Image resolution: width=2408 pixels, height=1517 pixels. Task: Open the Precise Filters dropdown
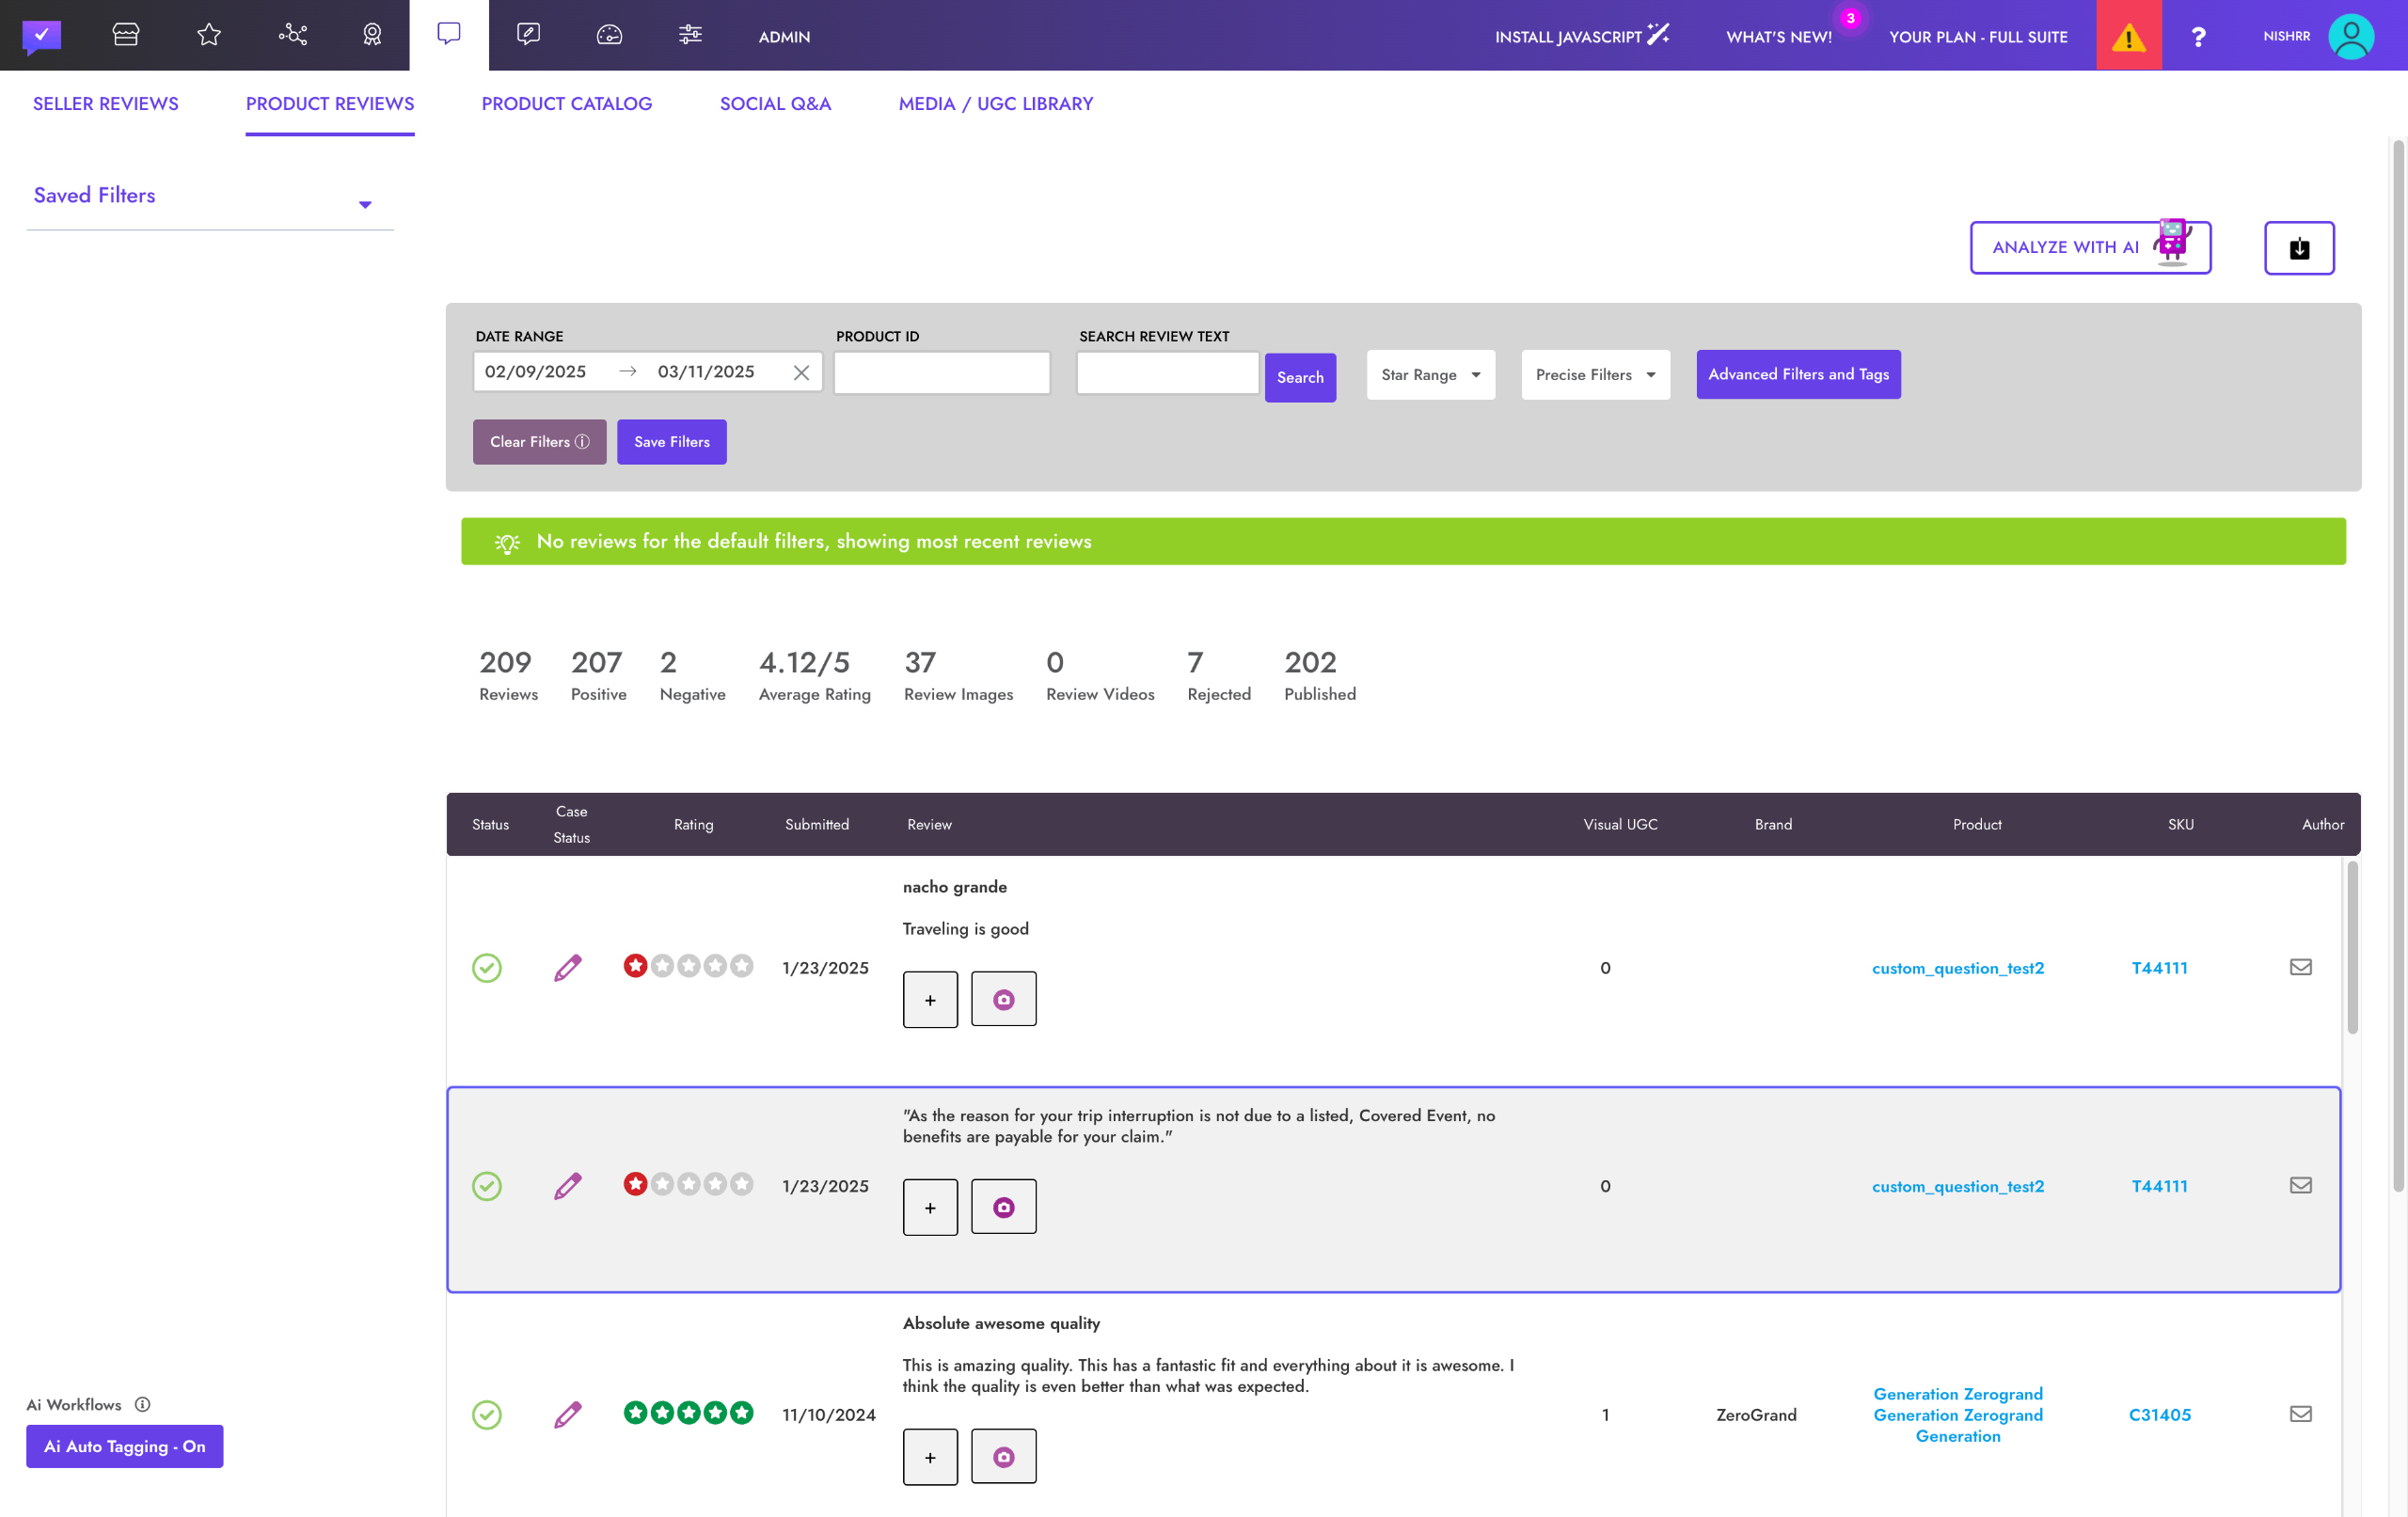click(x=1595, y=375)
